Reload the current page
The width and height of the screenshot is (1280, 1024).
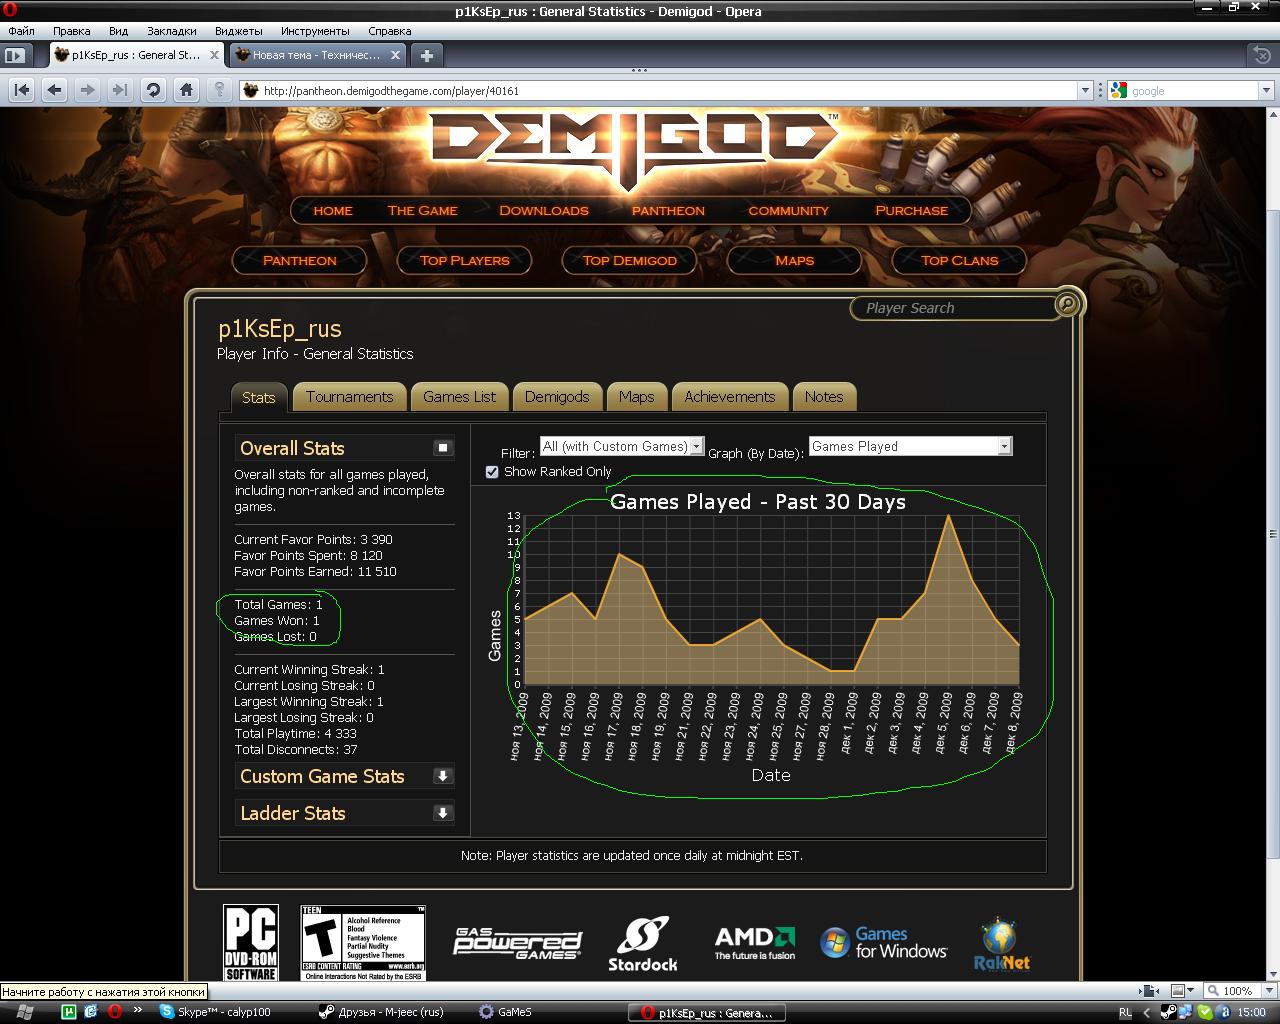click(x=153, y=90)
